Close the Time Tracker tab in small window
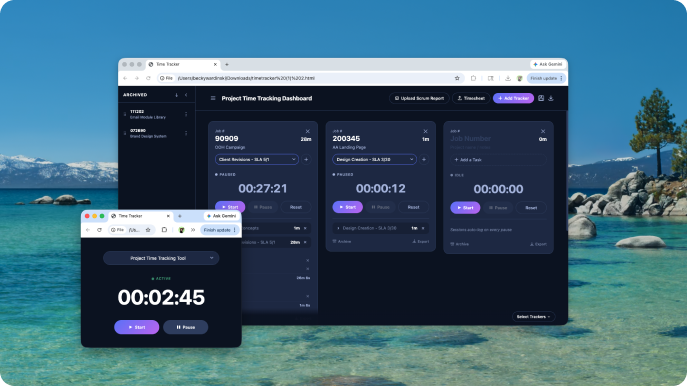 tap(168, 216)
